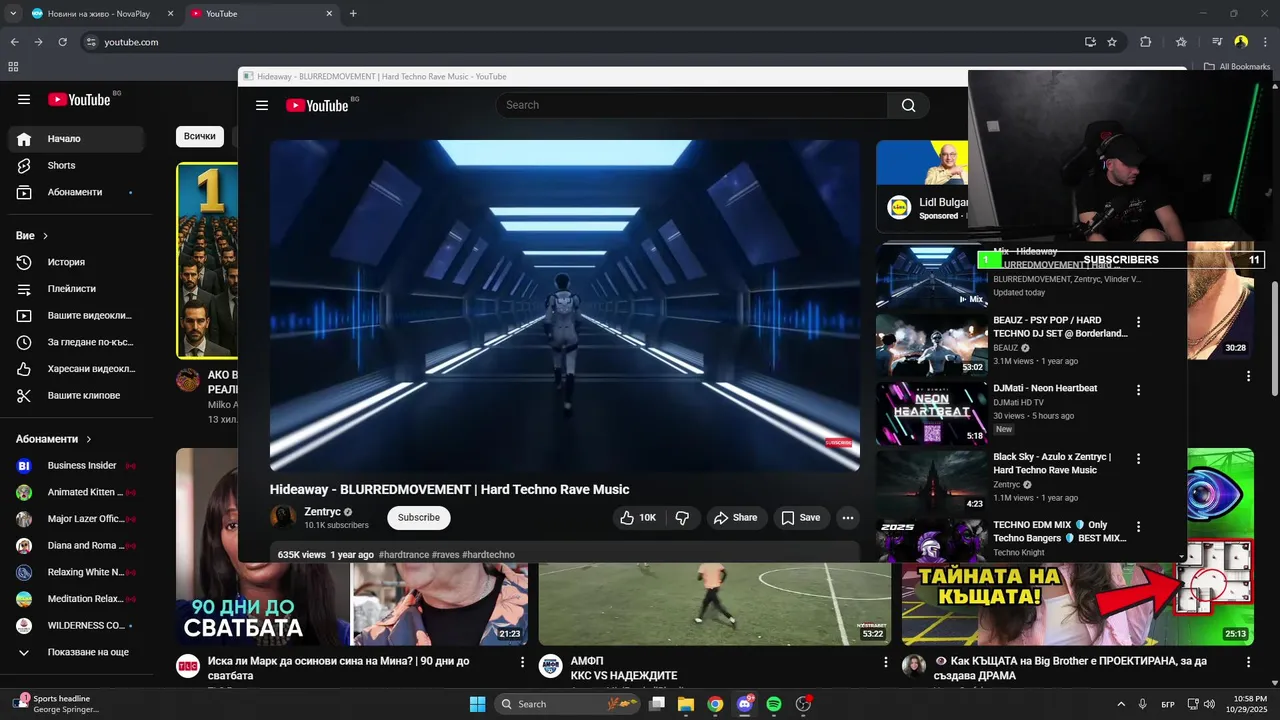Expand Показване на още subscriptions
Screen dimensions: 1280x720
pyautogui.click(x=76, y=652)
